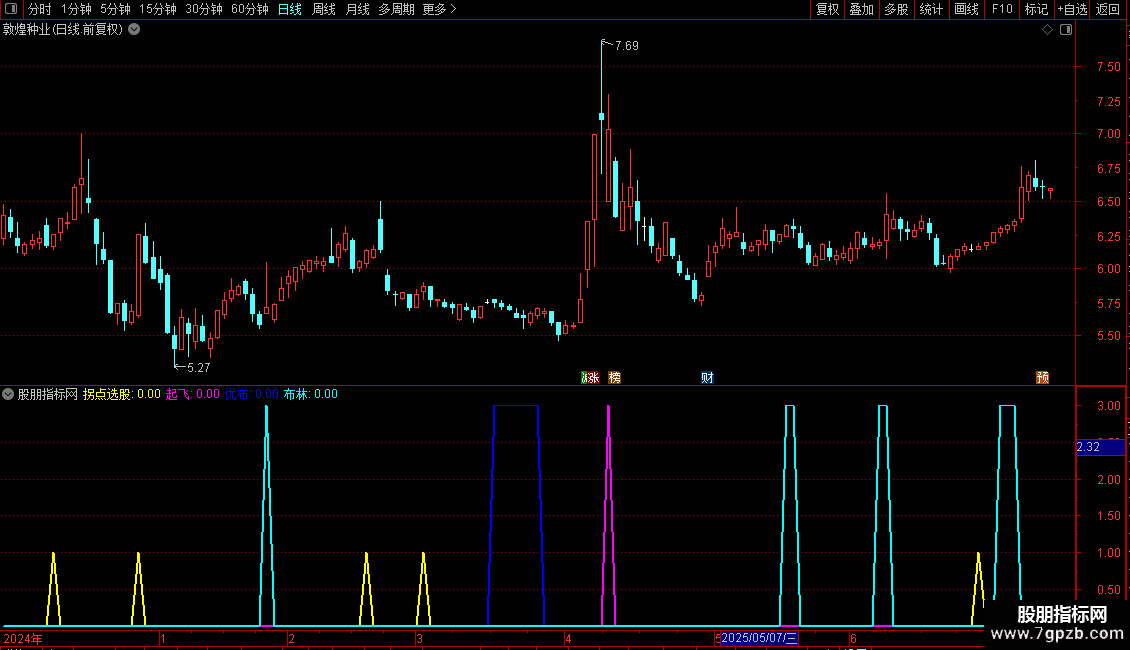Switch to 15分钟 period
This screenshot has height=650, width=1130.
point(158,9)
